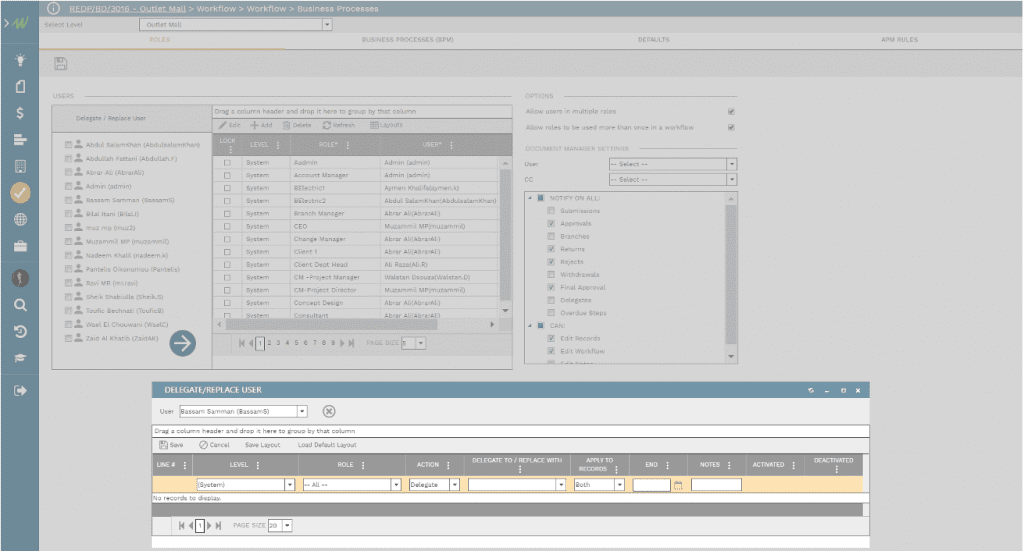Open the search magnifier sidebar icon
1024x551 pixels.
20,305
